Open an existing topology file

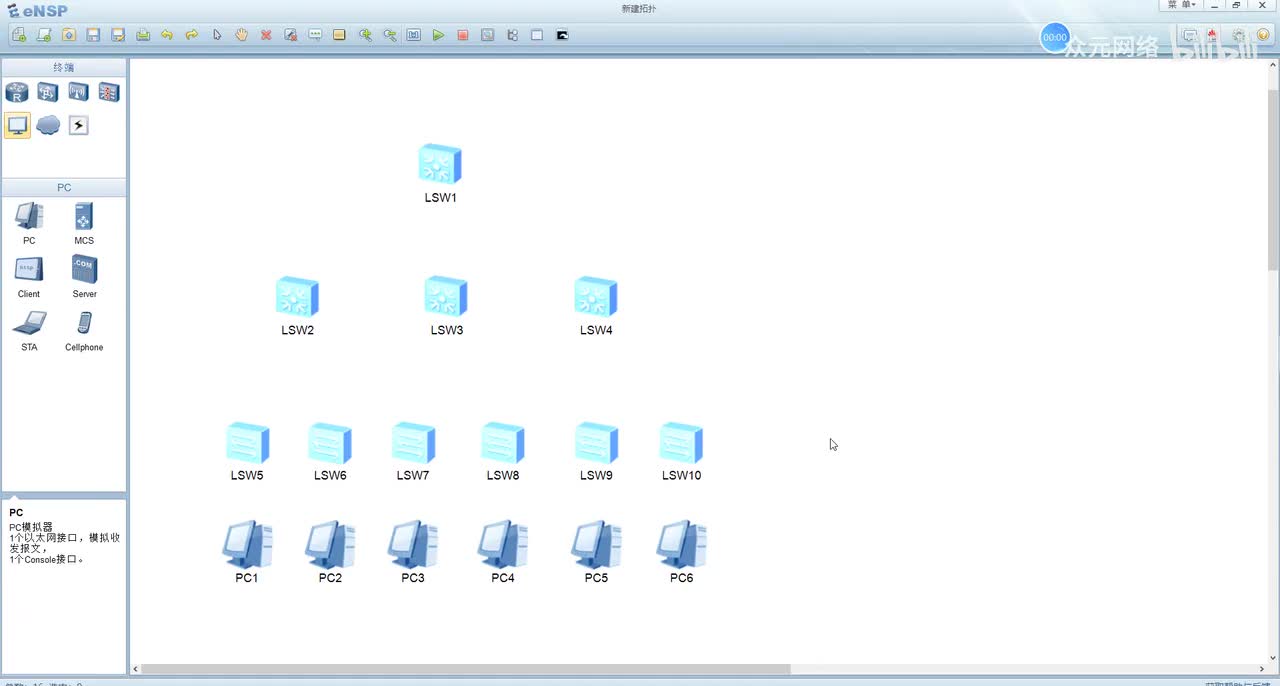coord(68,35)
